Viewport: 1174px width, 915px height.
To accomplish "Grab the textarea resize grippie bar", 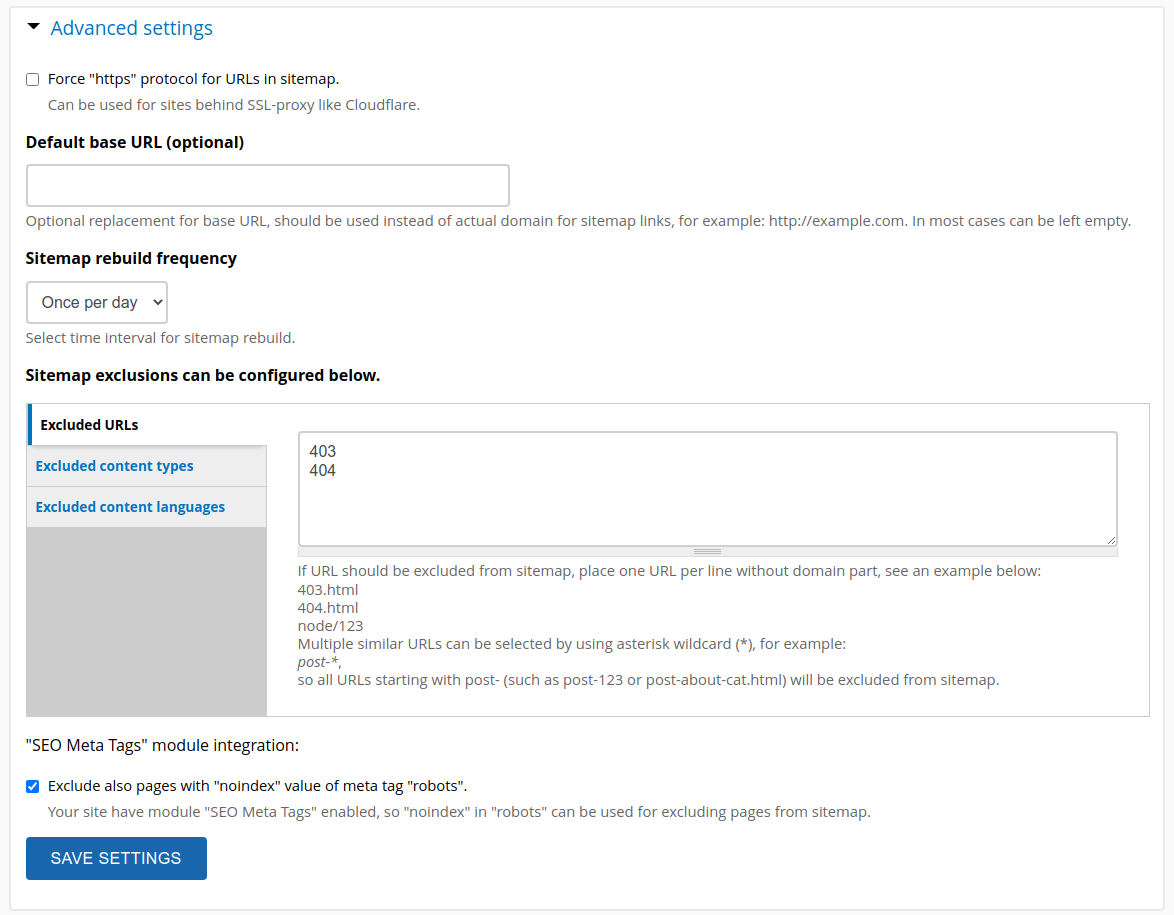I will pos(708,551).
